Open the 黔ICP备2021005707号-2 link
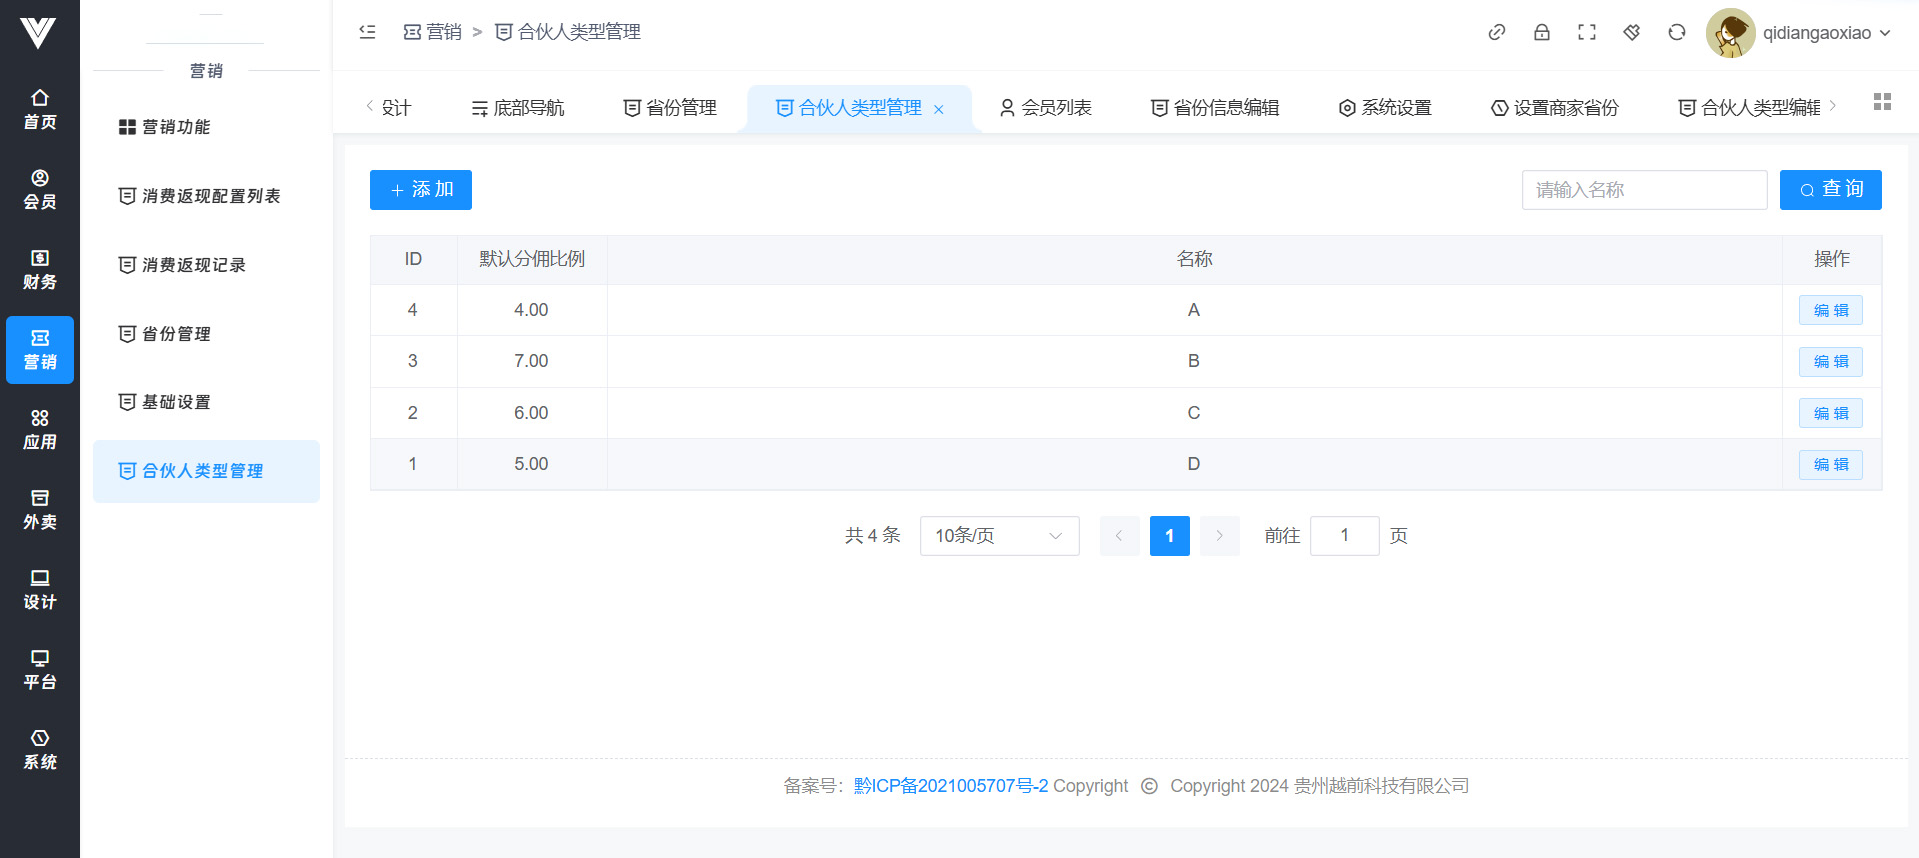 tap(950, 786)
